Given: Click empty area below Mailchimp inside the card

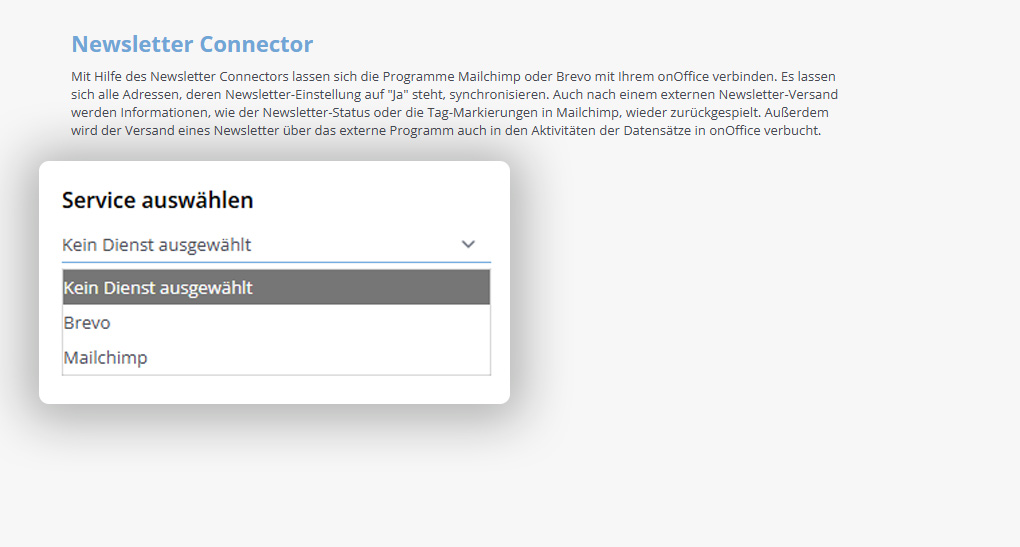Looking at the screenshot, I should point(275,389).
